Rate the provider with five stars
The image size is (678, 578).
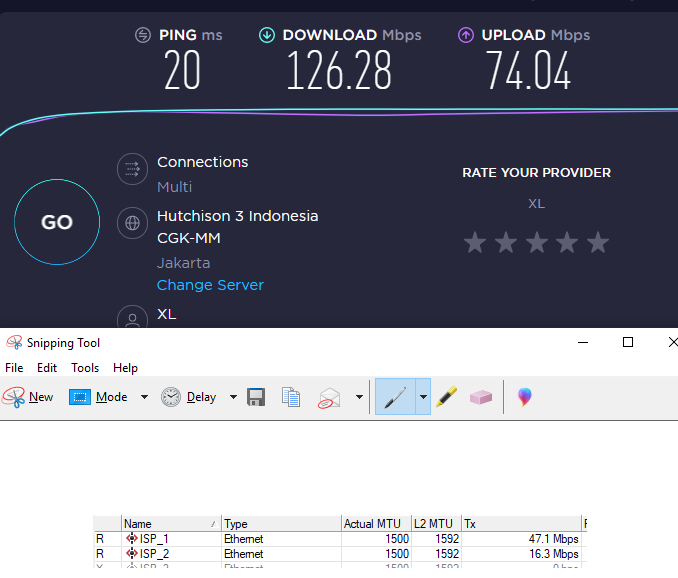point(598,243)
